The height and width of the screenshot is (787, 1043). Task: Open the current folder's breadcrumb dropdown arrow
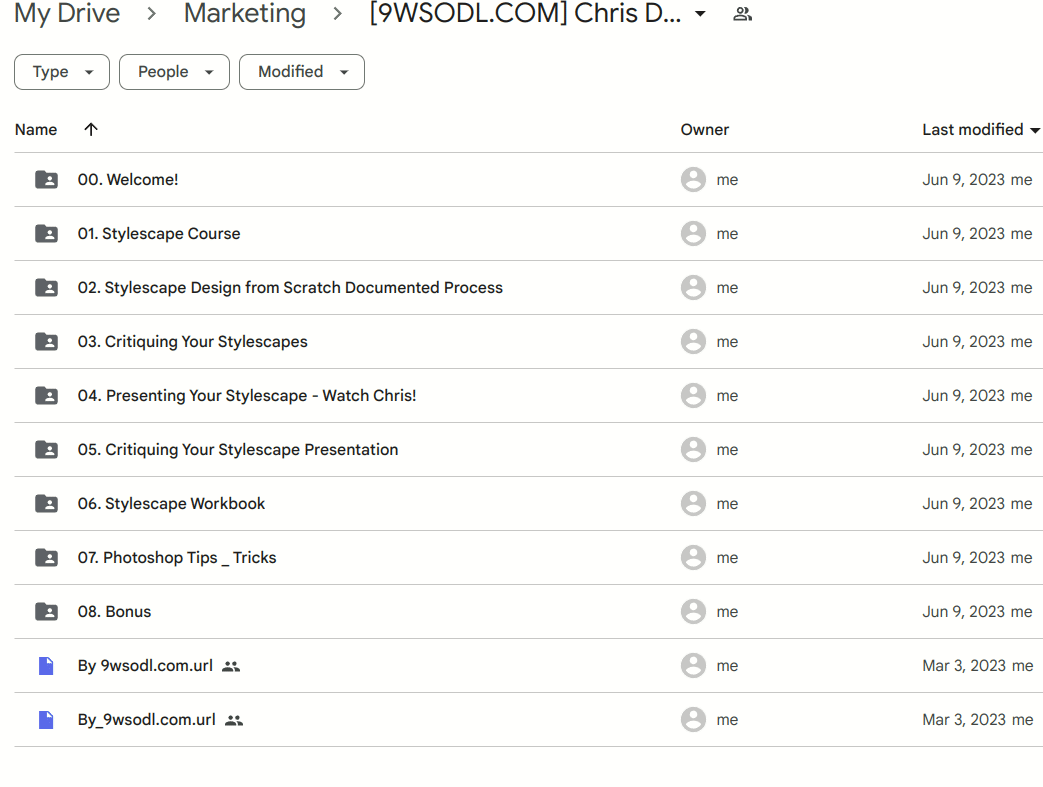coord(700,14)
